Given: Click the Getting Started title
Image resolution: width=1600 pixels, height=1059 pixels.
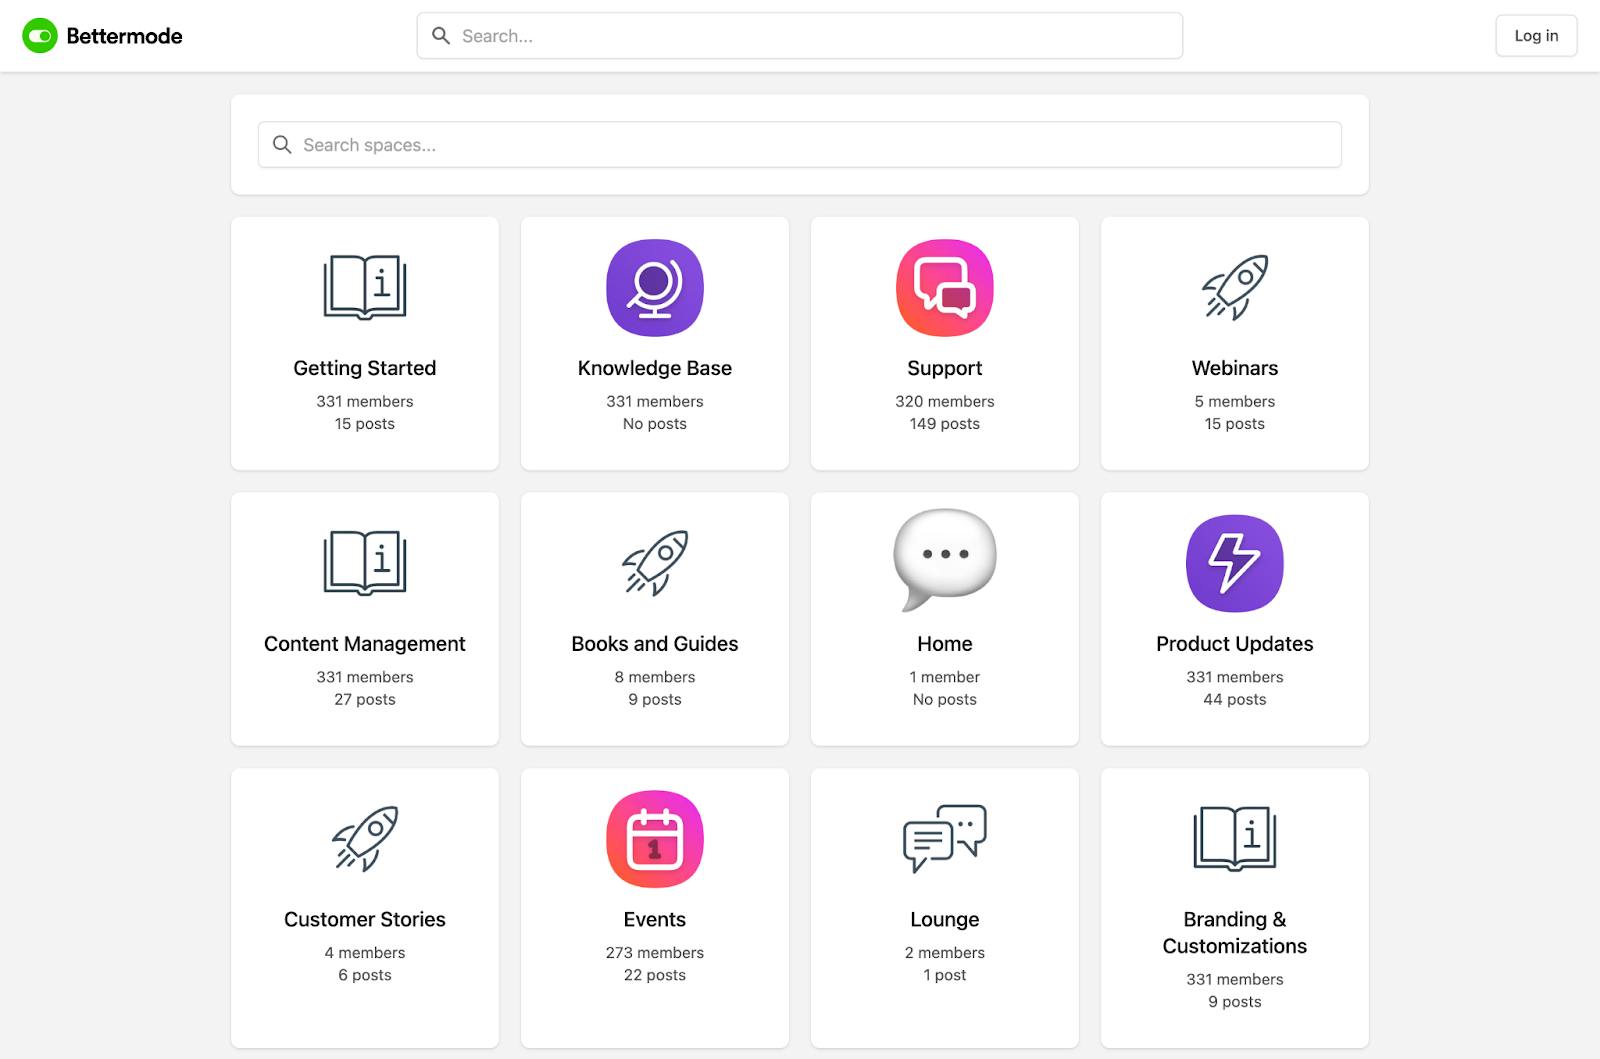Looking at the screenshot, I should 365,368.
